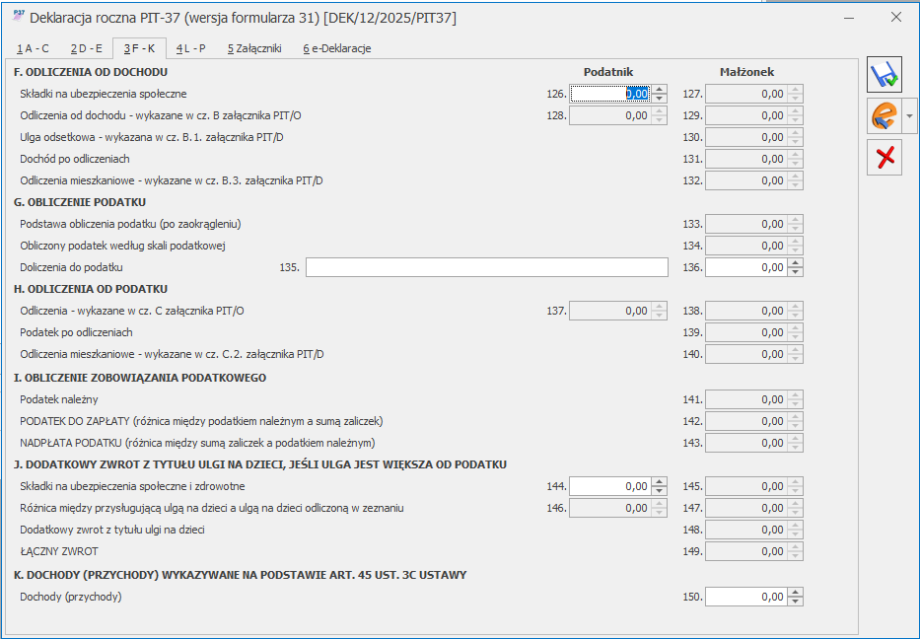Viewport: 920px width, 639px height.
Task: Click field 140 housing deductions PIT/D C.2
Action: tap(754, 354)
